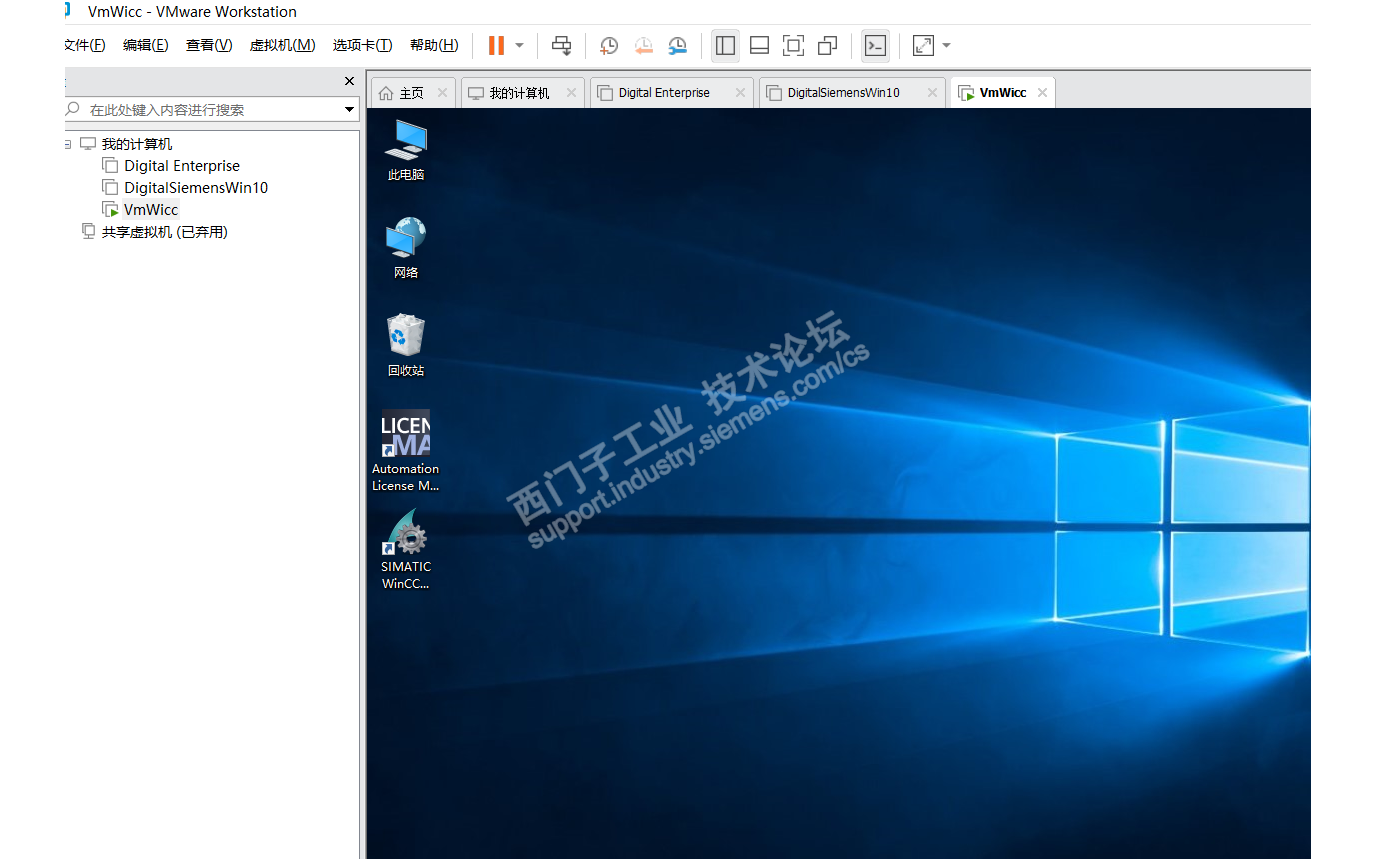
Task: Open the 虚拟机(M) menu
Action: coord(282,45)
